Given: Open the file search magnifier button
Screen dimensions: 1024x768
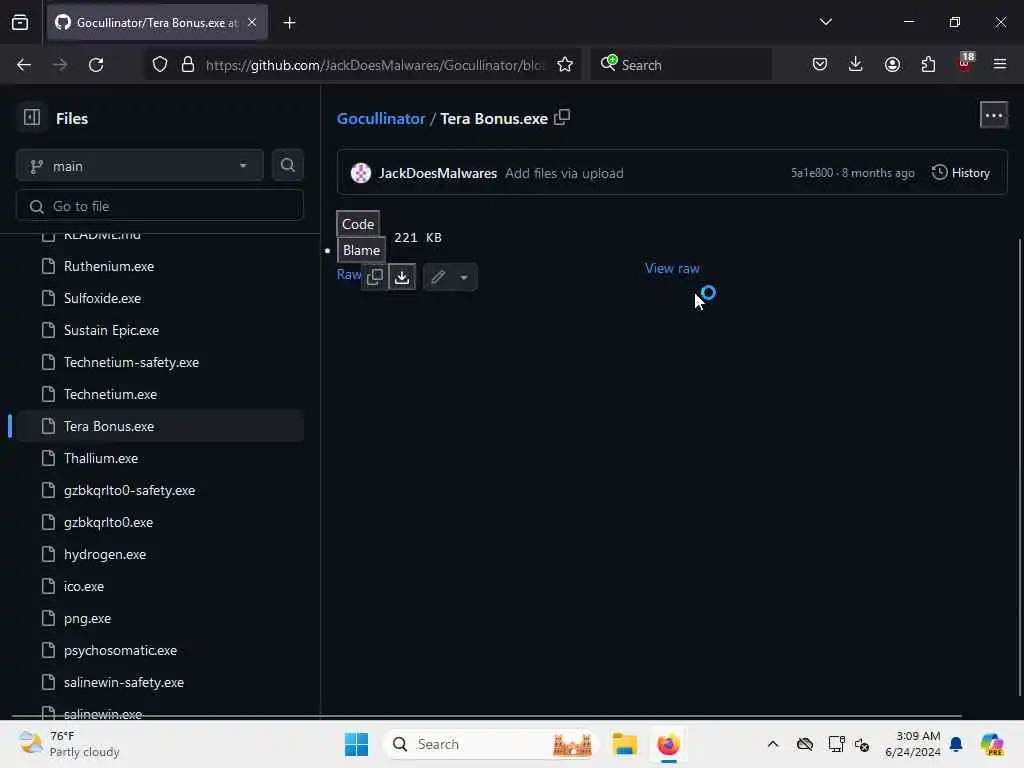Looking at the screenshot, I should pos(287,165).
